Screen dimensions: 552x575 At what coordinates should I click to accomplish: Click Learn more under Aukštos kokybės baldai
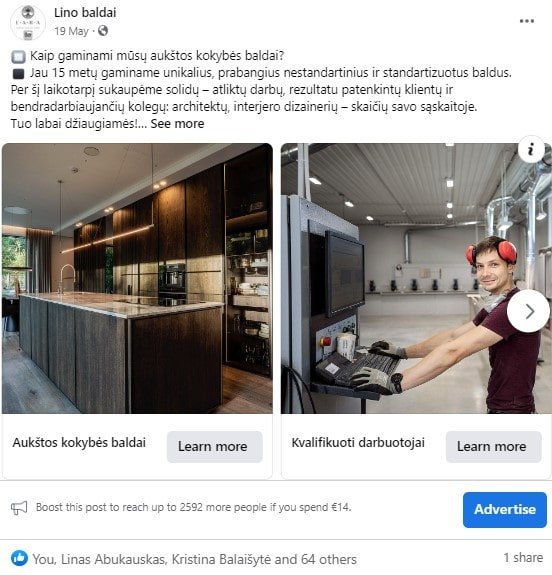click(x=215, y=447)
